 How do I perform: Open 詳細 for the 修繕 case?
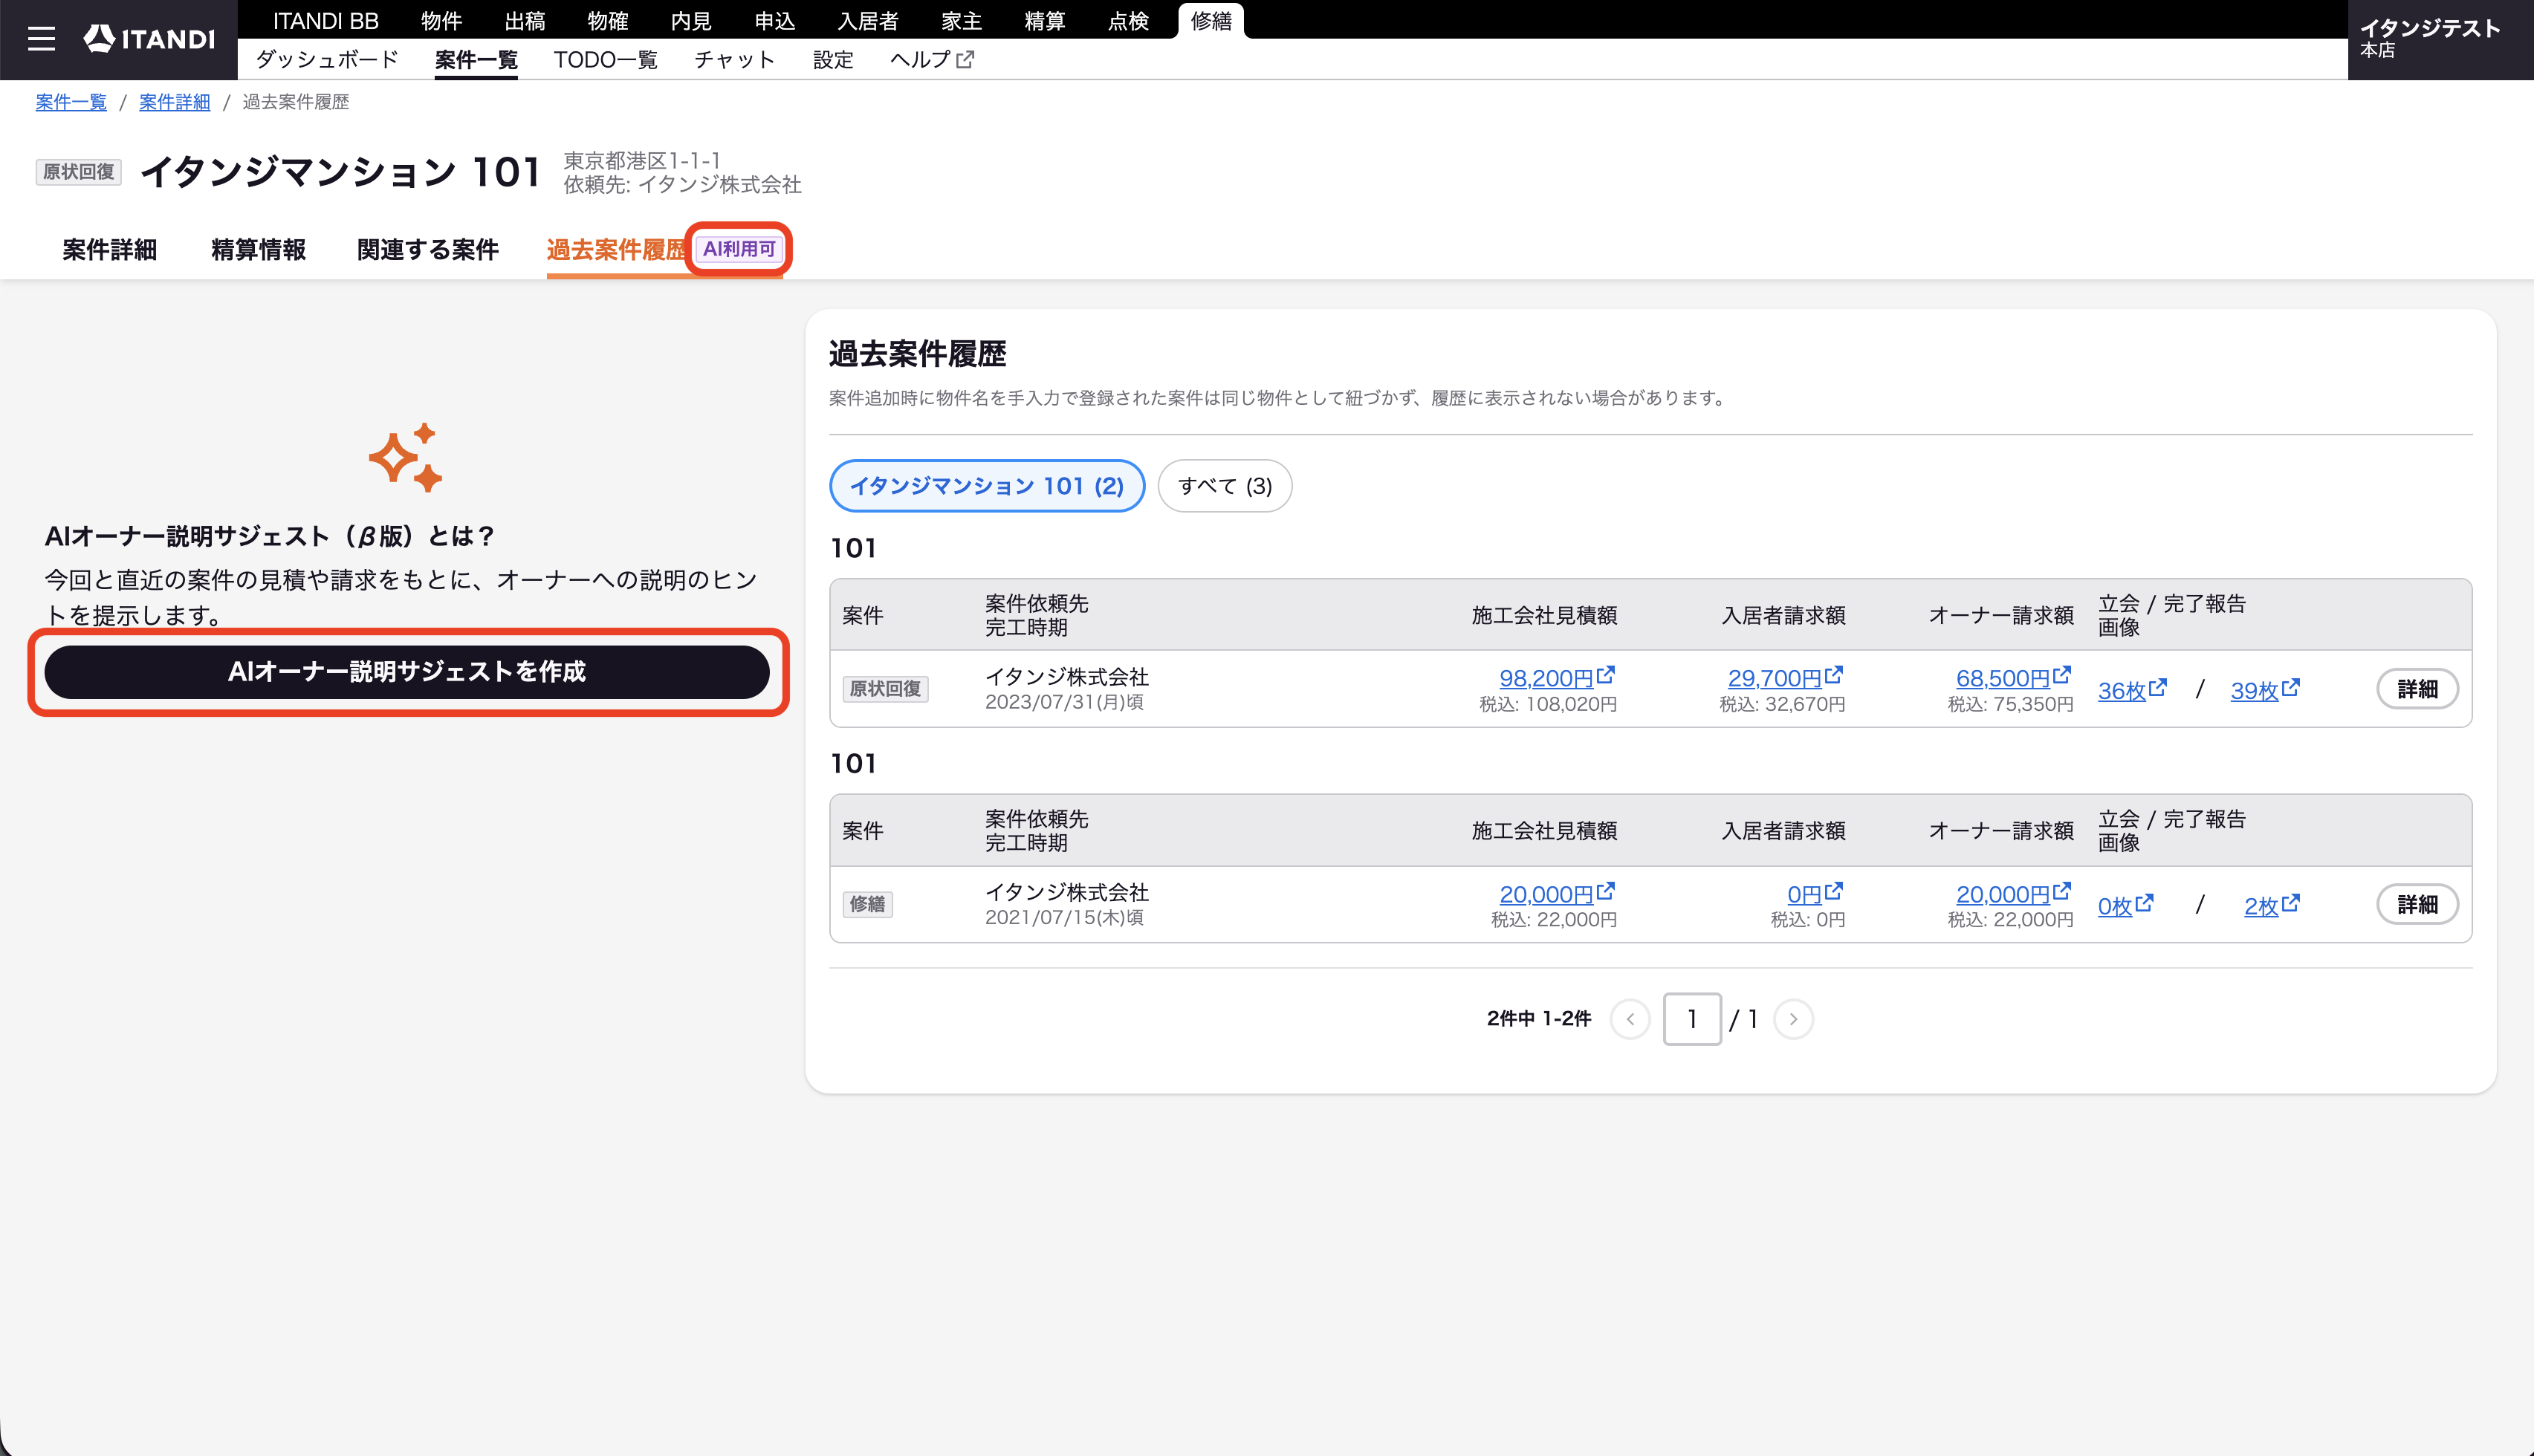[2417, 905]
